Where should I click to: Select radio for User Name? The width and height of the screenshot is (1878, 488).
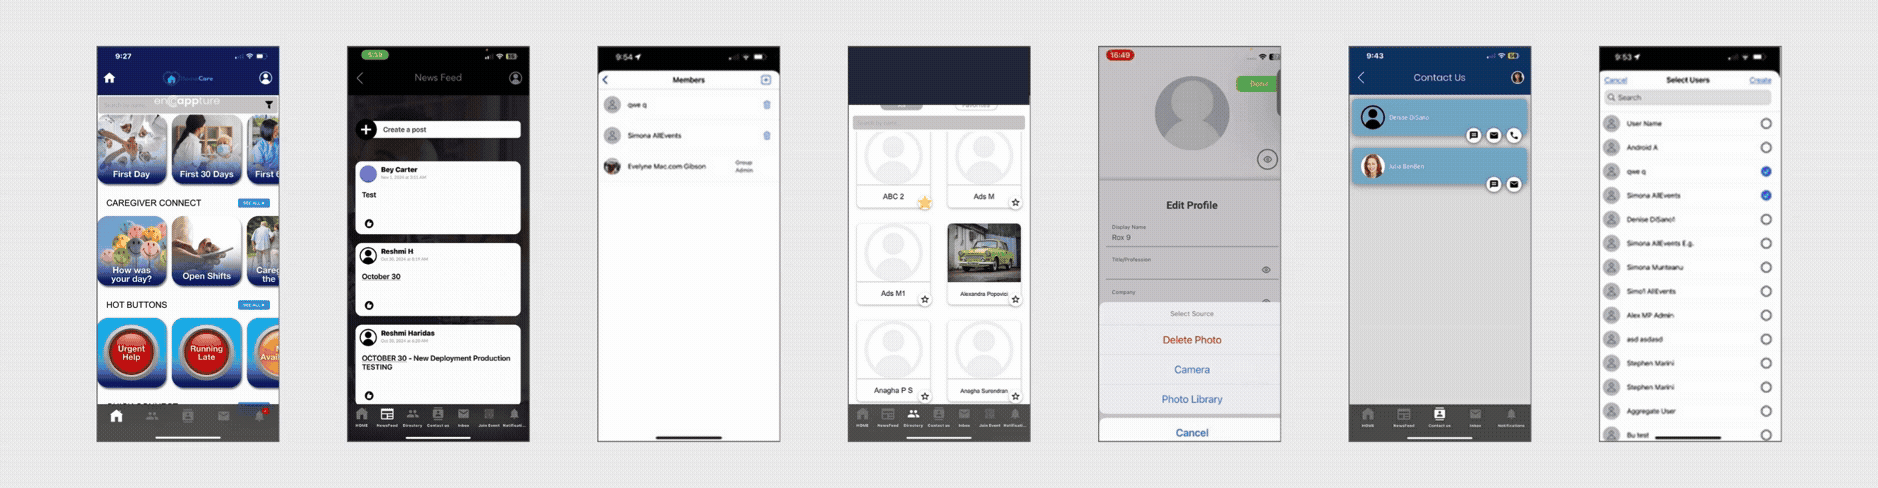pos(1766,124)
